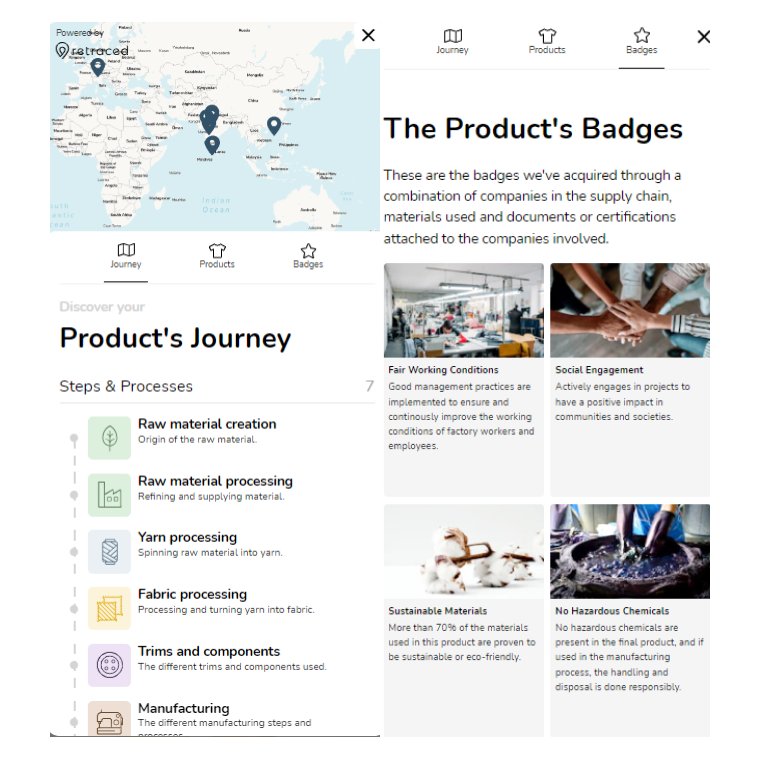Open the Fair Working Conditions badge image

(x=464, y=310)
